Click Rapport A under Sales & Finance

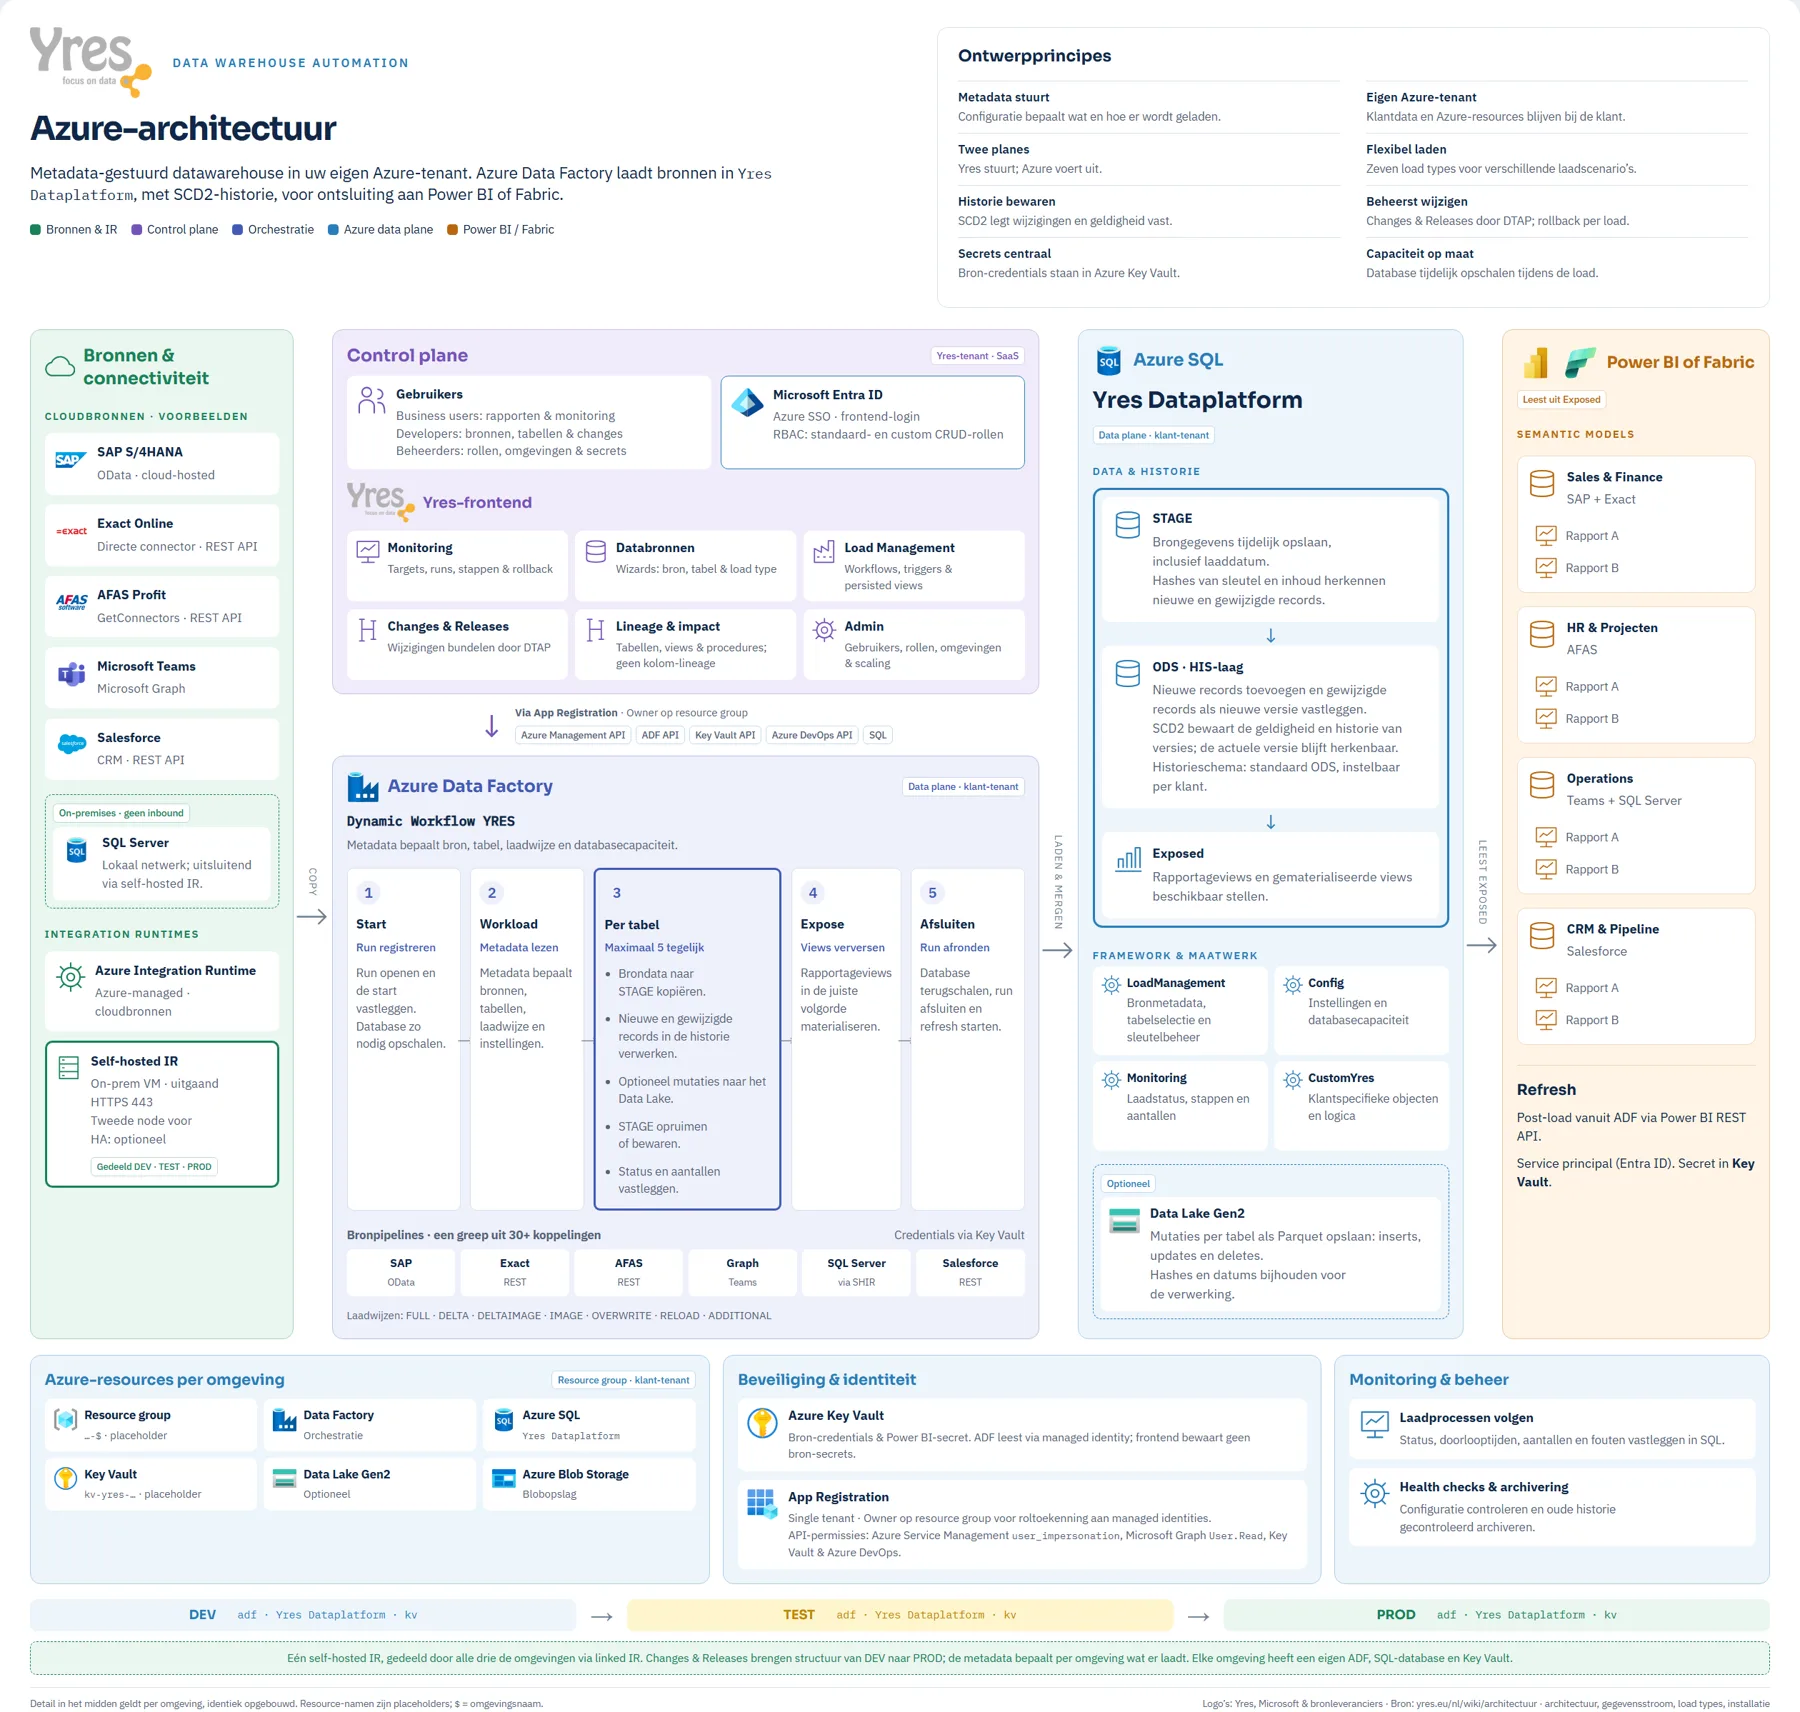pyautogui.click(x=1591, y=536)
